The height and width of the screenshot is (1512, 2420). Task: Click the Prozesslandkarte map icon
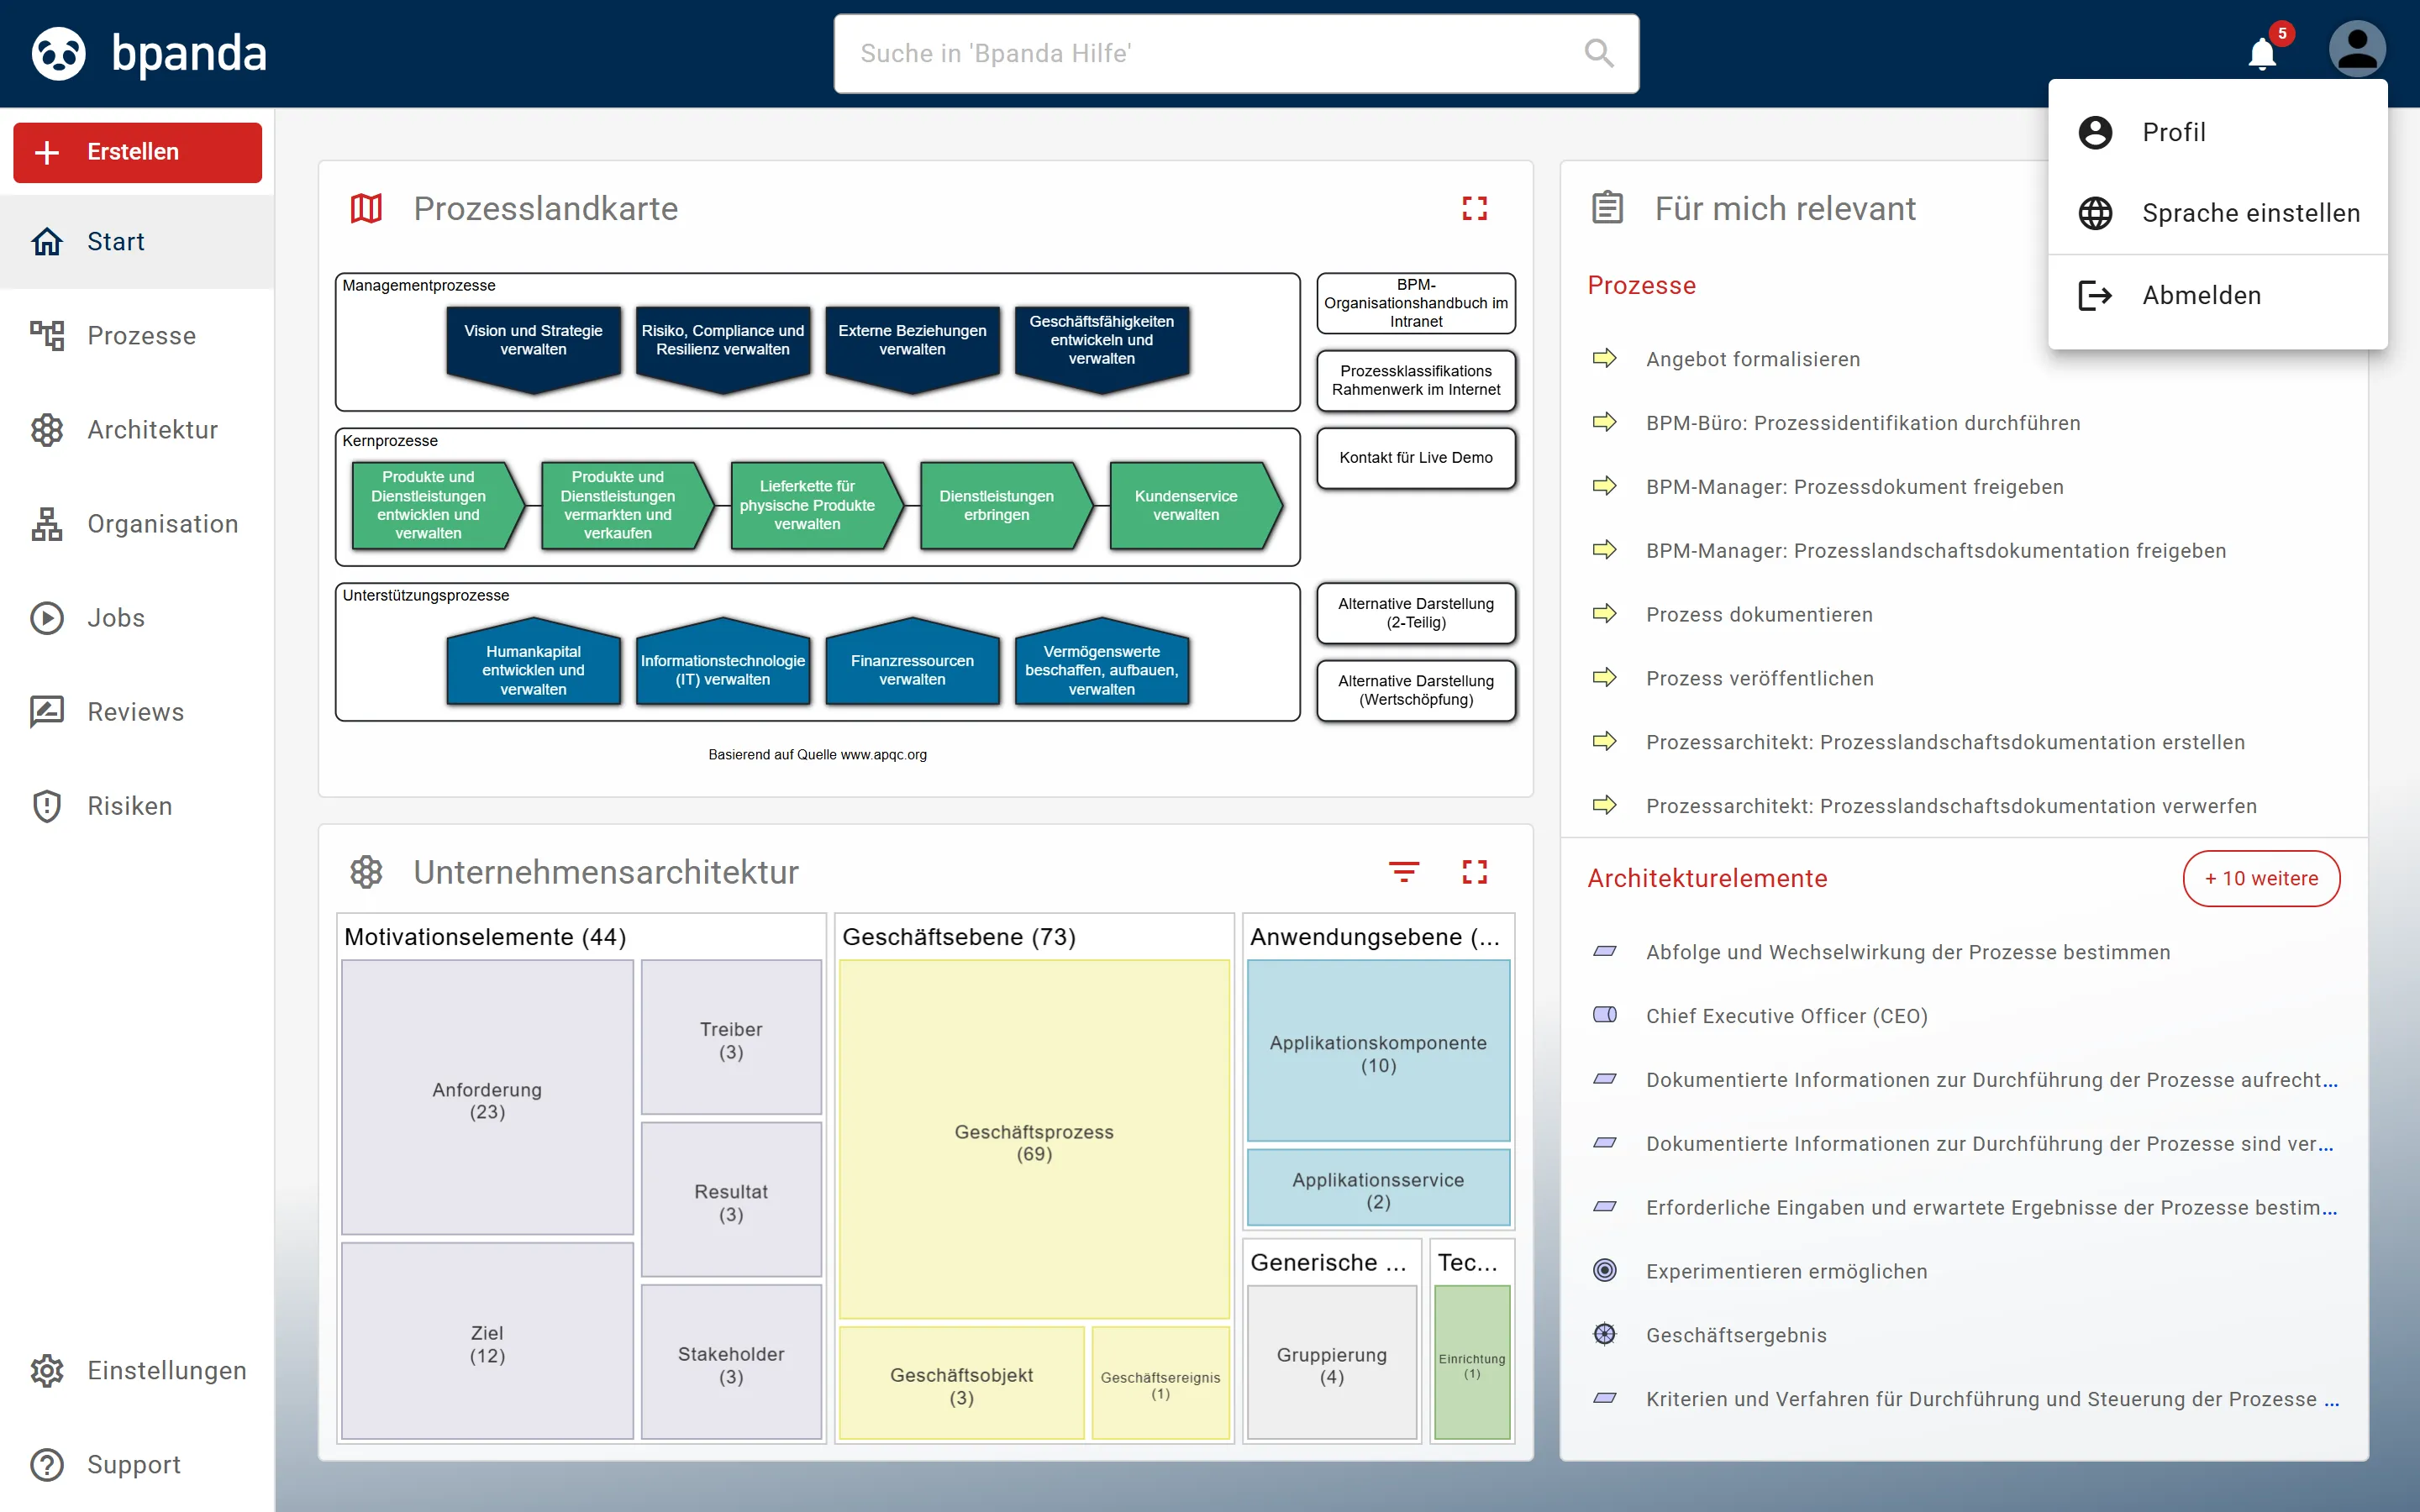pyautogui.click(x=366, y=208)
